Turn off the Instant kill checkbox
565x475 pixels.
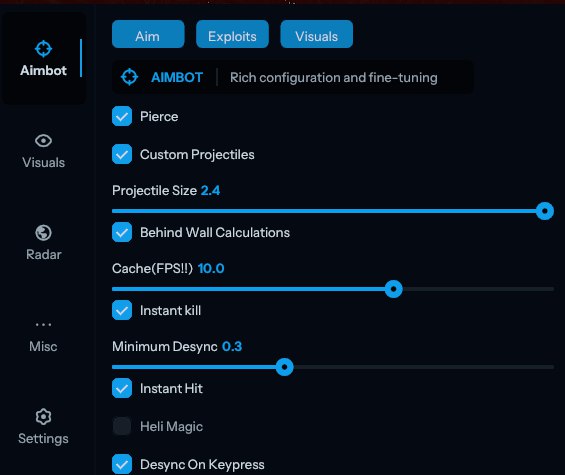122,310
